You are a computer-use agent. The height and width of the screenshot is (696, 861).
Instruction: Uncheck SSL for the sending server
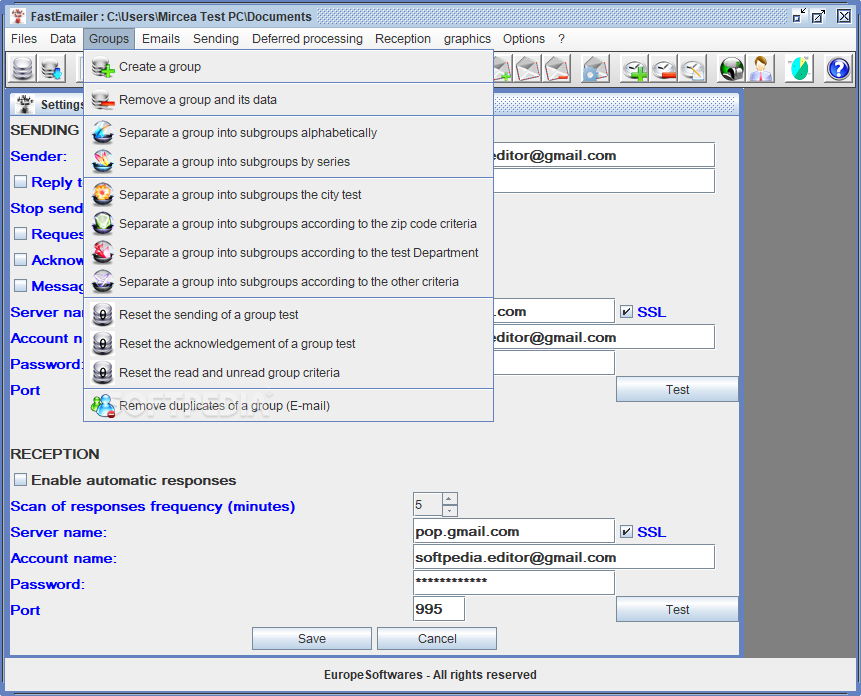click(626, 312)
